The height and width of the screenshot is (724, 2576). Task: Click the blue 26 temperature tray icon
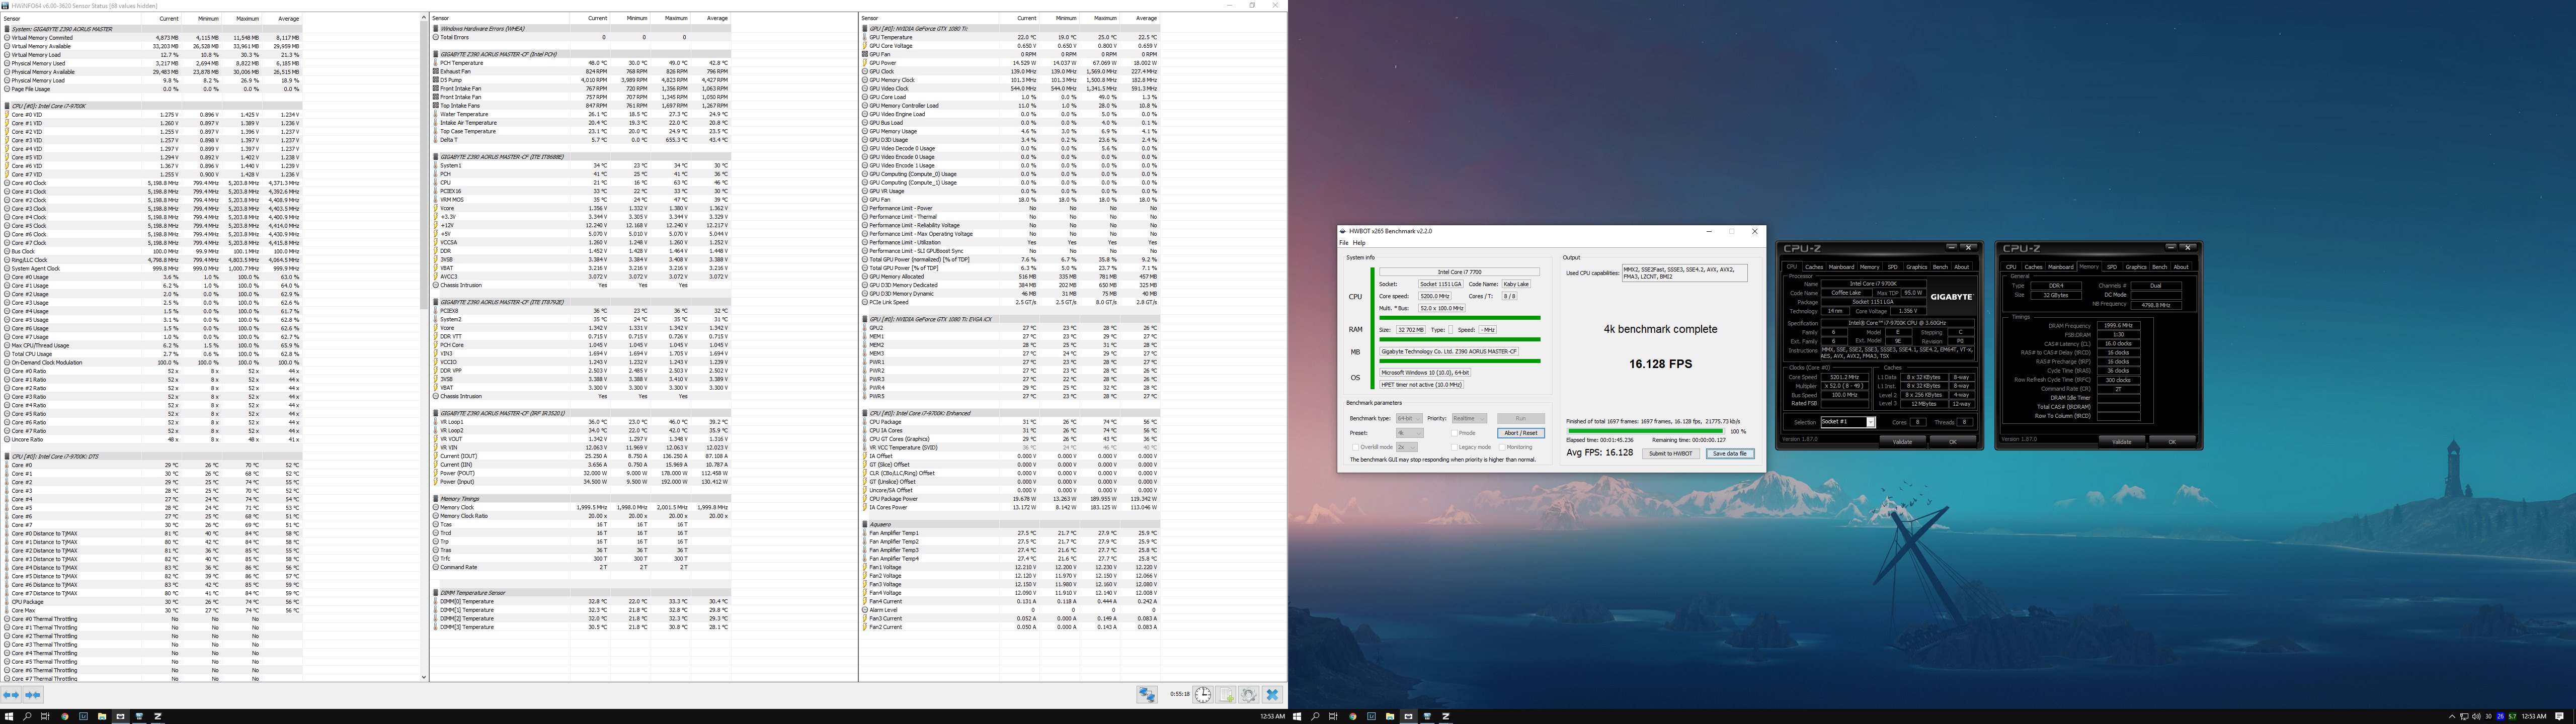[2501, 716]
